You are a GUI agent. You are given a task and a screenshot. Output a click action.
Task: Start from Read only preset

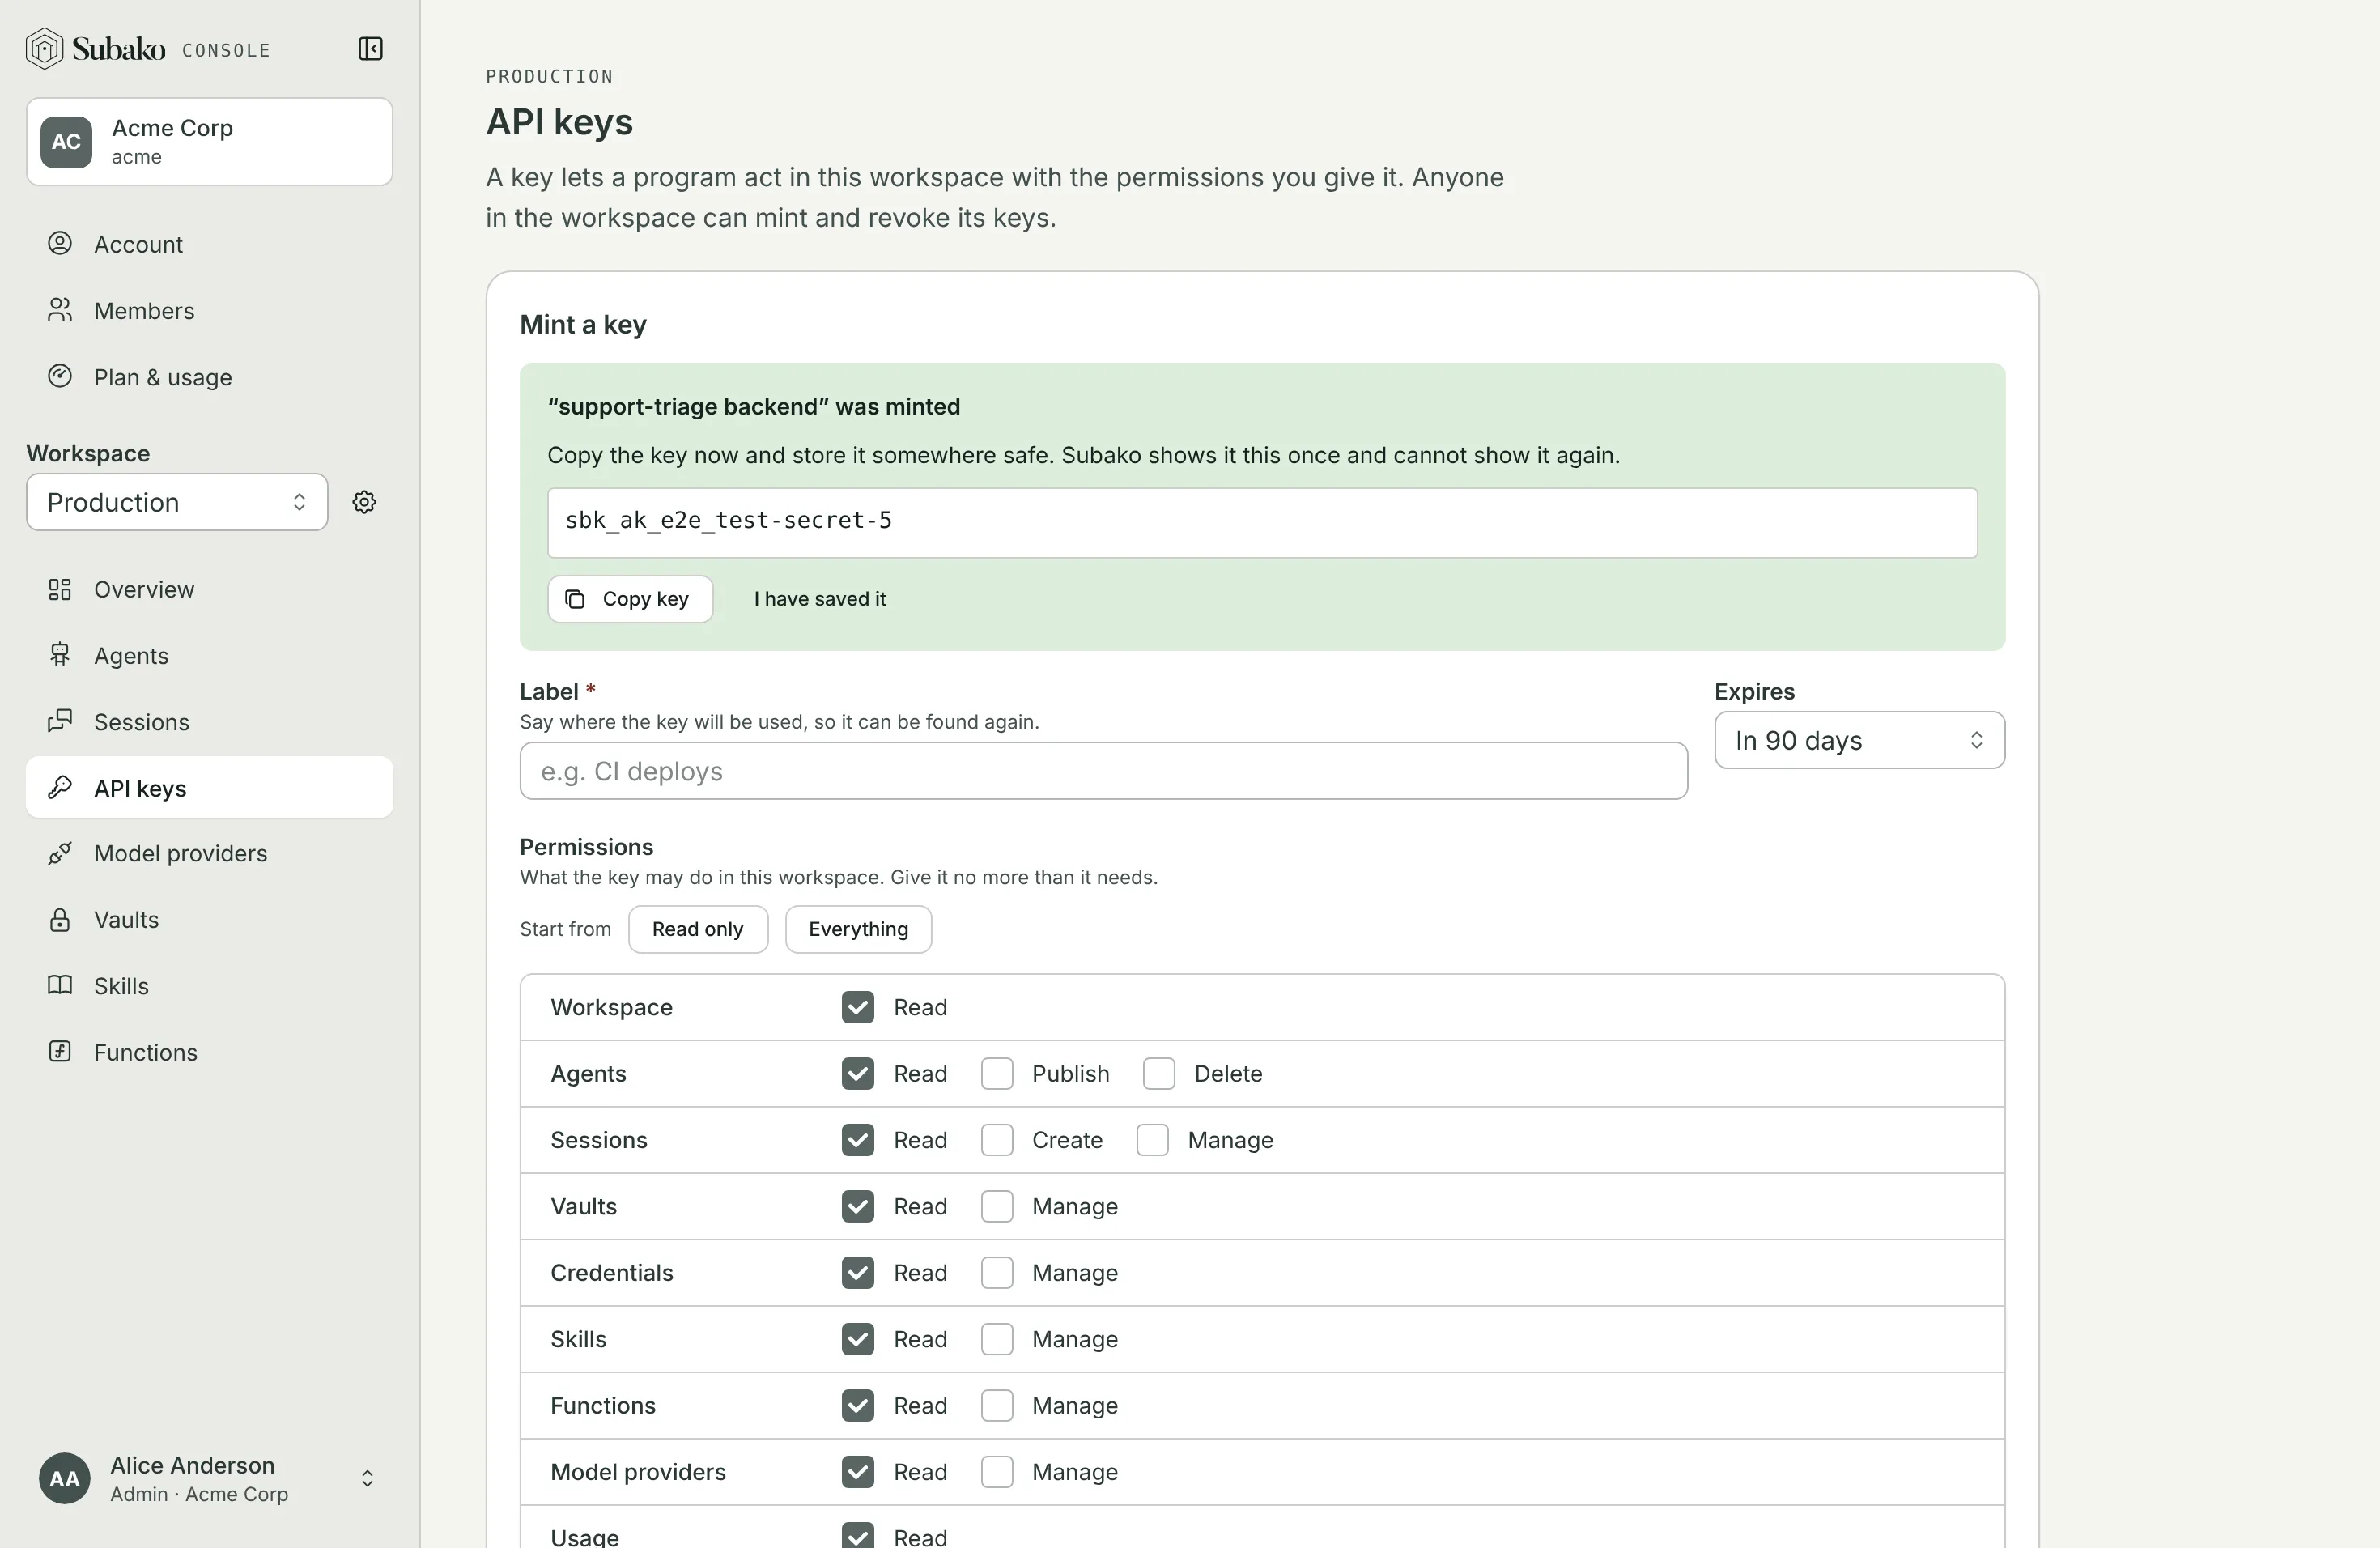click(x=698, y=929)
